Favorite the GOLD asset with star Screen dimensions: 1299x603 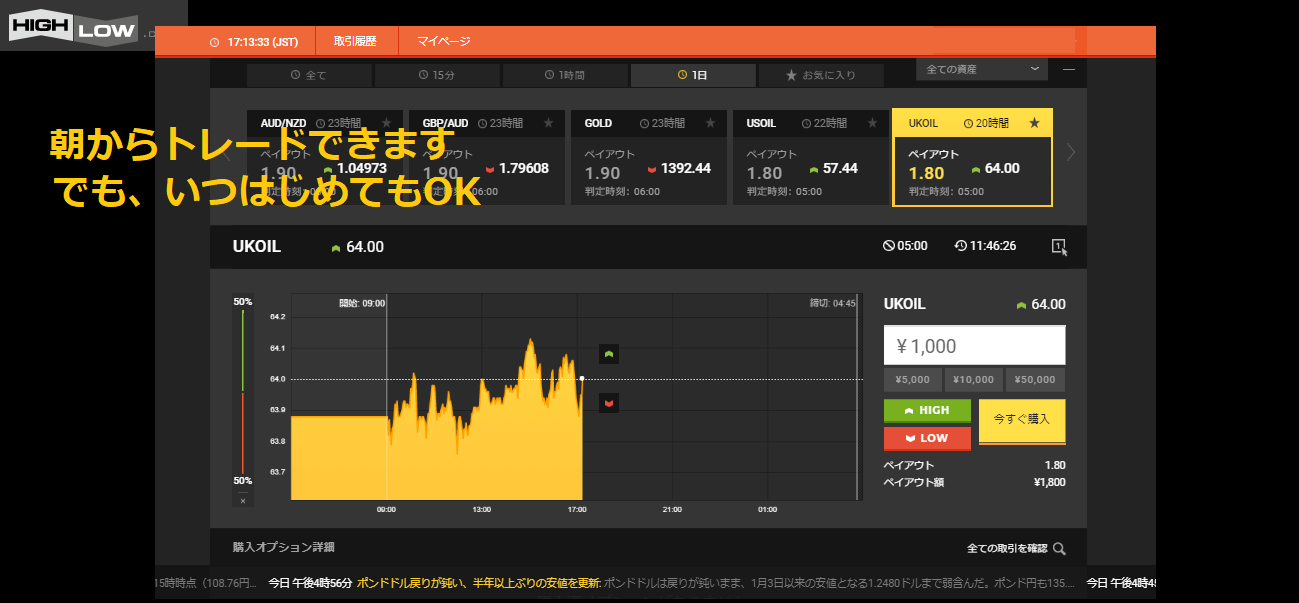tap(710, 123)
